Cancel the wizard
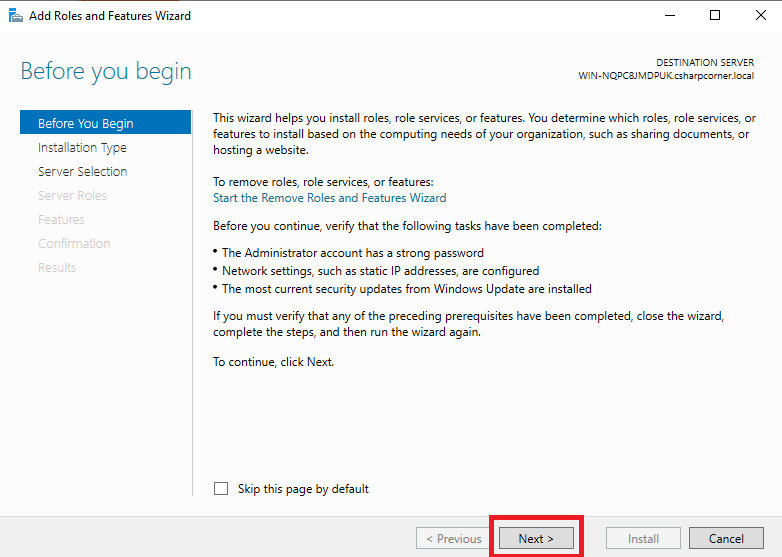The image size is (782, 557). coord(726,538)
